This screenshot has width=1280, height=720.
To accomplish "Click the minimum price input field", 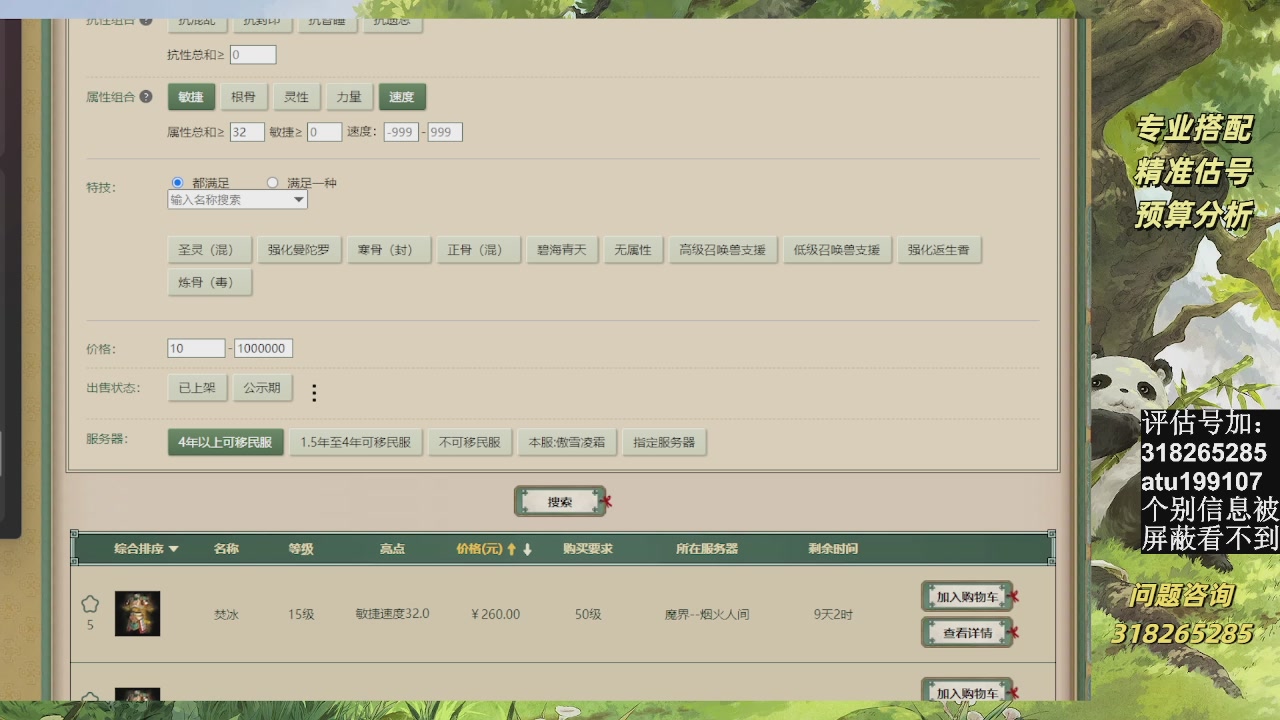I will [x=195, y=347].
